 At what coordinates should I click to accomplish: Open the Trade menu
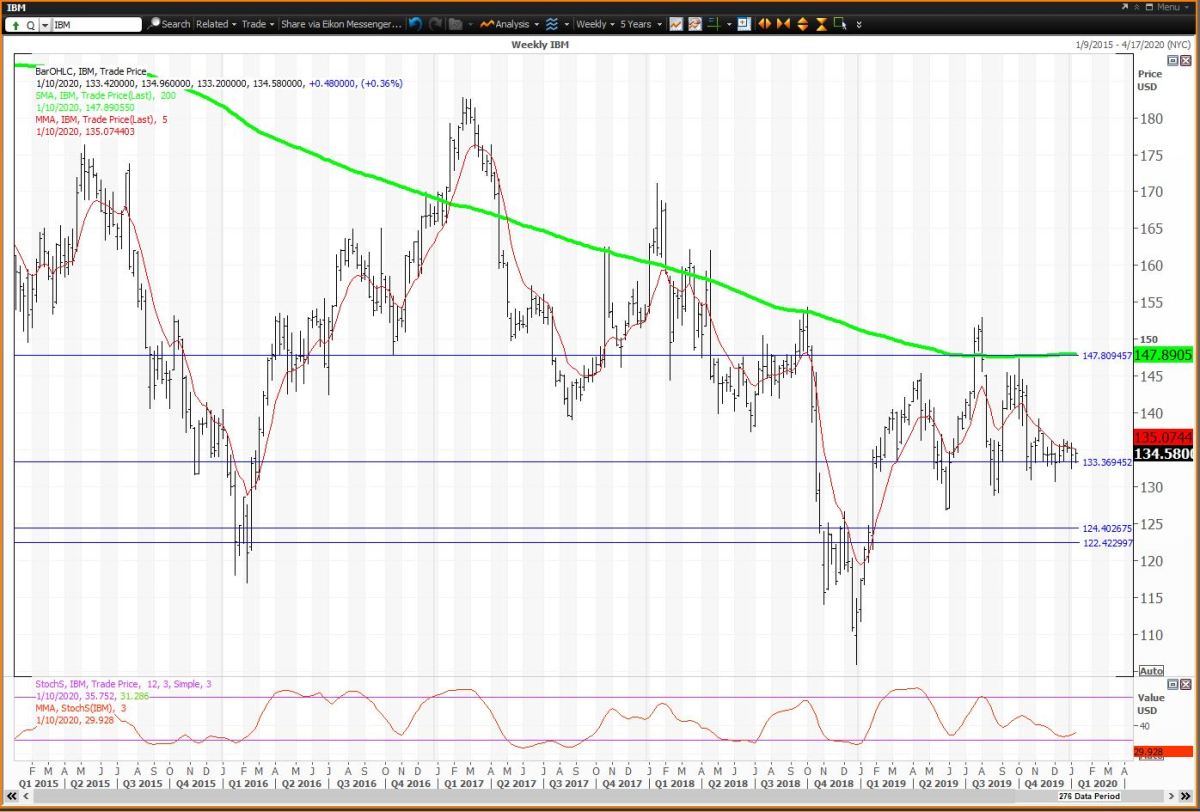click(256, 23)
